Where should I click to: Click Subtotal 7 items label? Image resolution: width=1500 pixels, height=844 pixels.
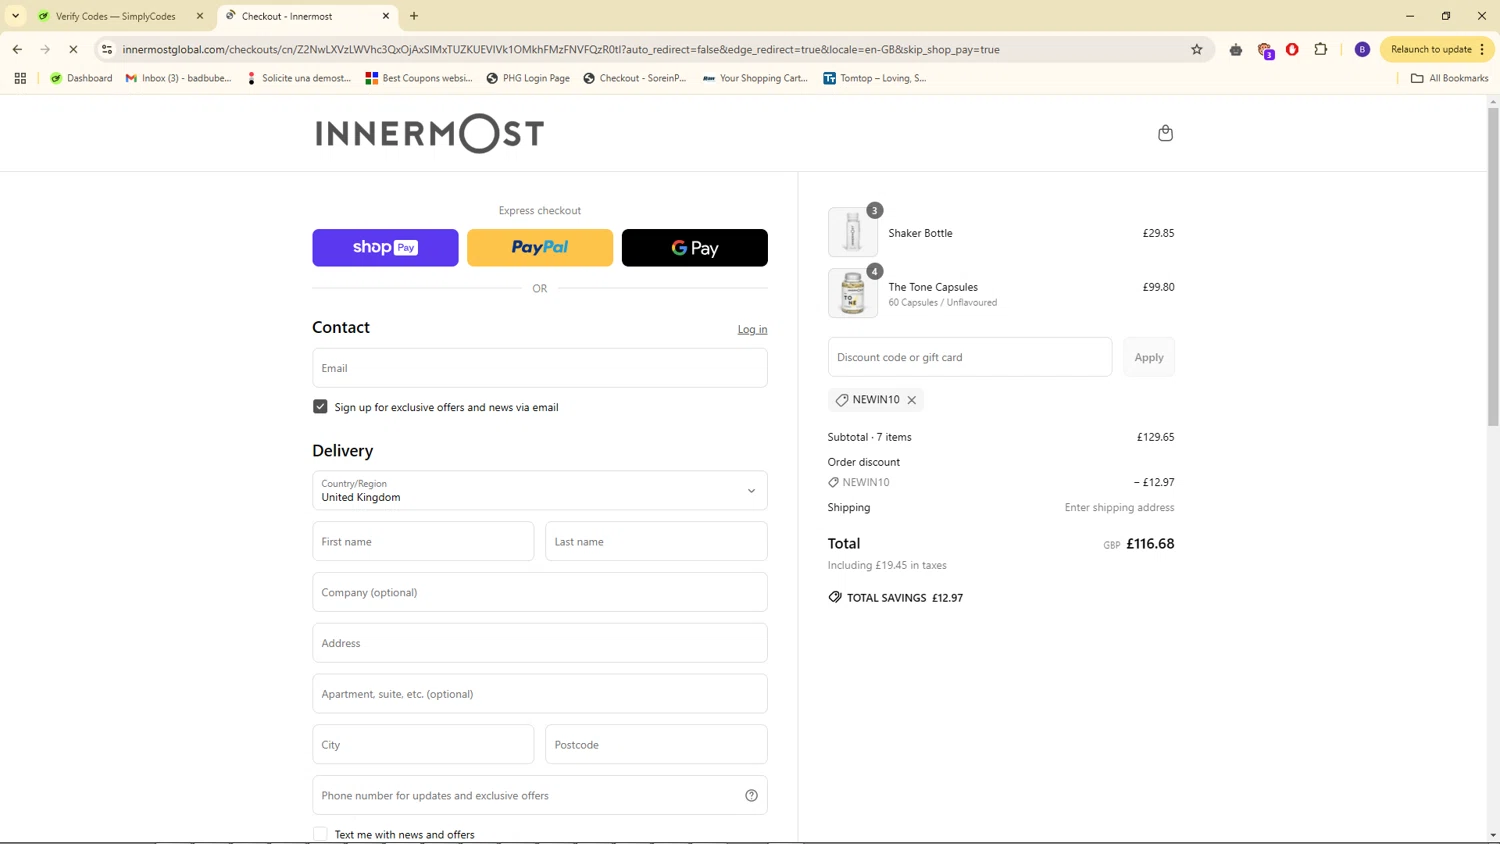click(x=870, y=437)
